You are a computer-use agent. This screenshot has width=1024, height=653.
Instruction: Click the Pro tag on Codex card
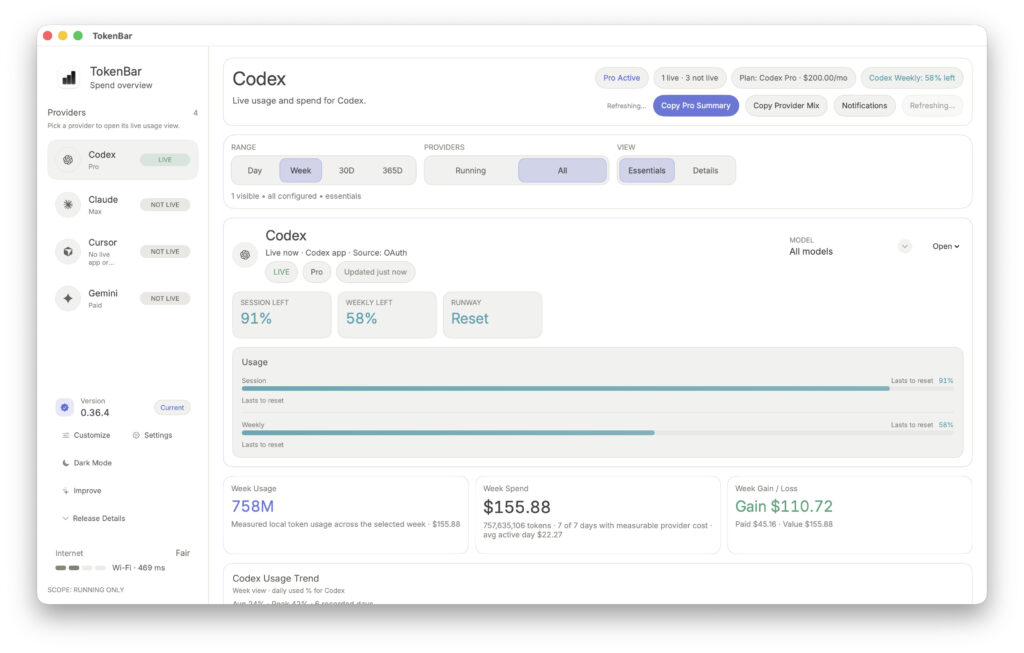click(317, 272)
